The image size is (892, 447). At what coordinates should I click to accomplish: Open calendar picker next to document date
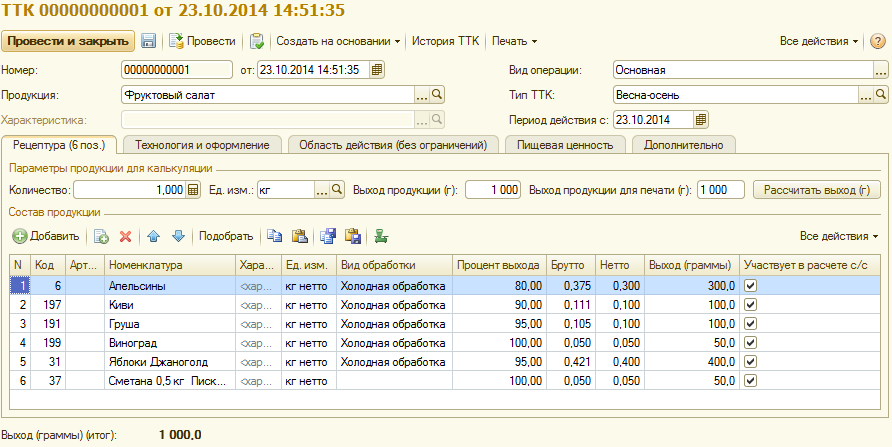(x=377, y=70)
